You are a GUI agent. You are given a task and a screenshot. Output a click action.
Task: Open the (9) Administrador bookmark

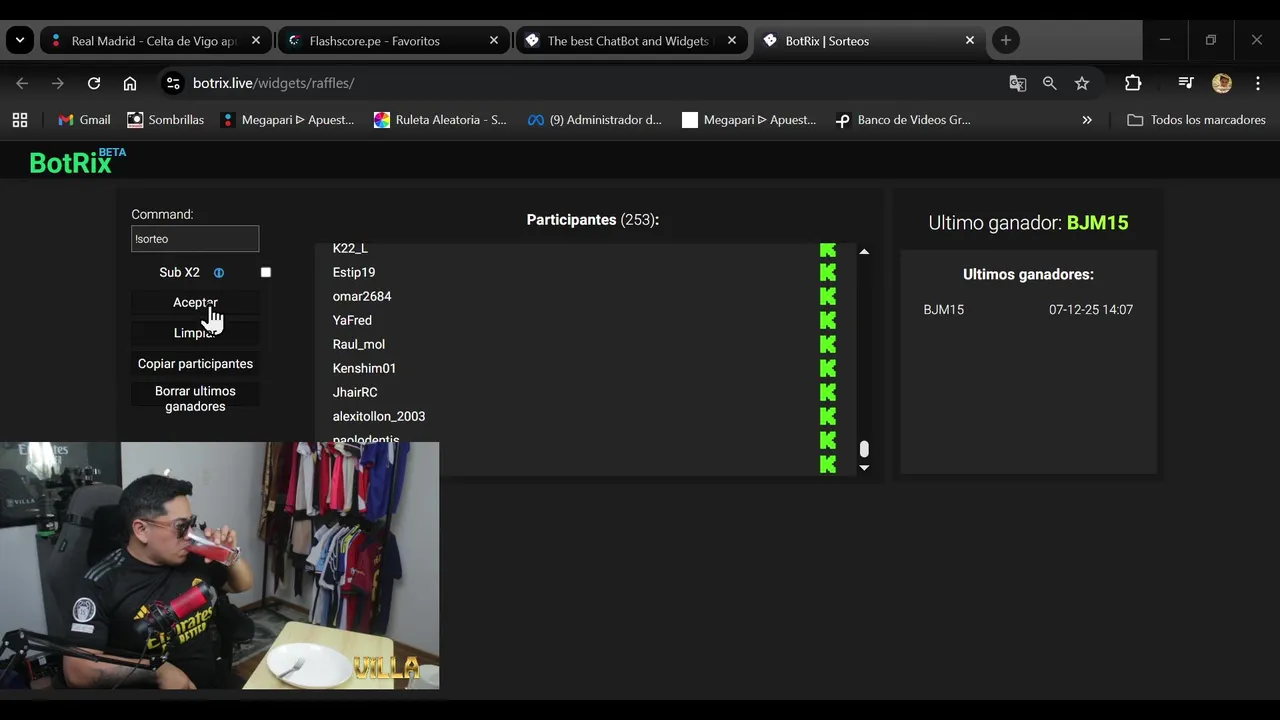pos(595,120)
